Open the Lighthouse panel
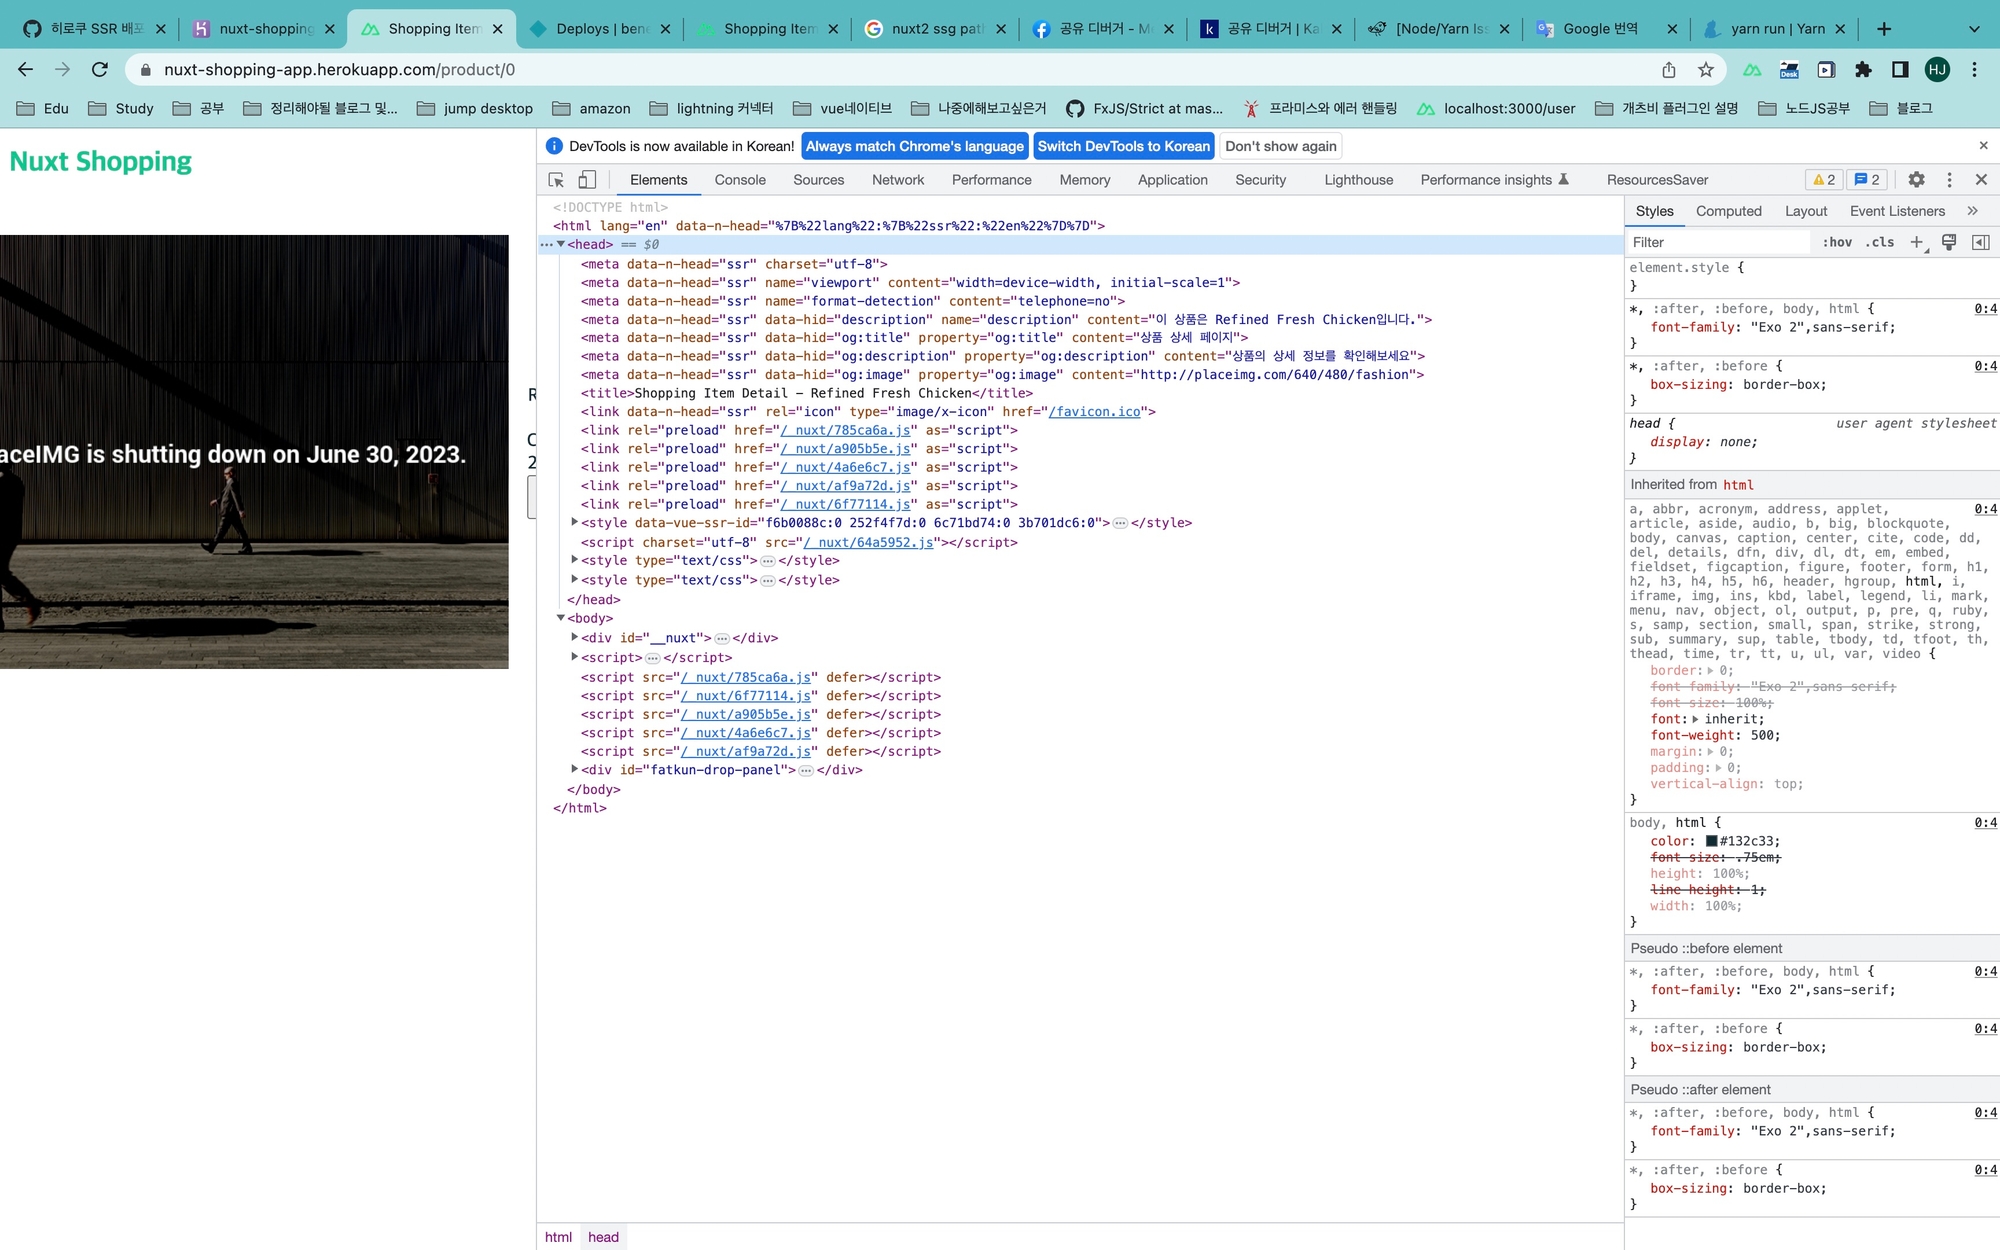 coord(1358,180)
